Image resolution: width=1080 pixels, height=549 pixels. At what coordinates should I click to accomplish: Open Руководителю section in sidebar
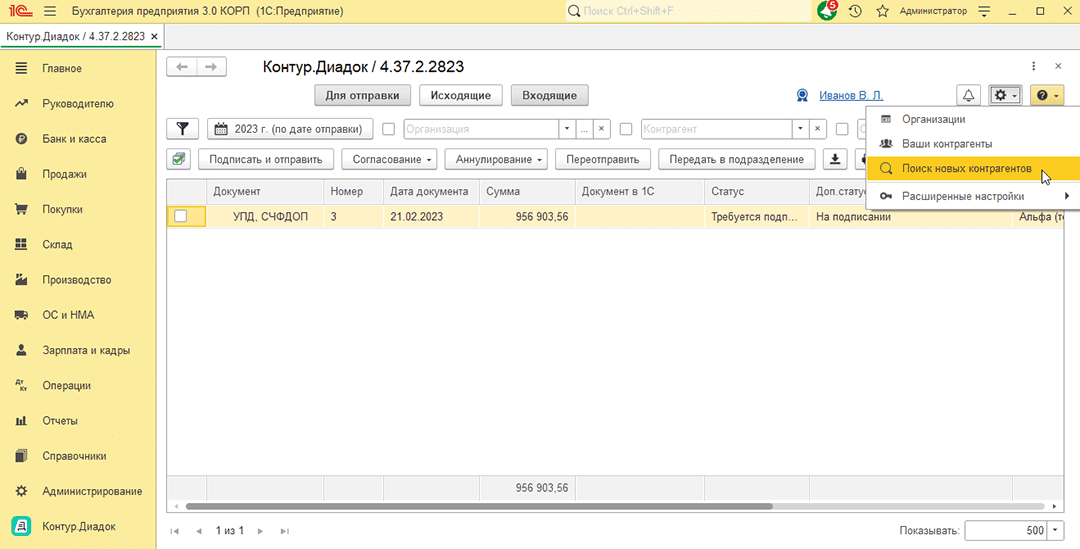[x=78, y=103]
